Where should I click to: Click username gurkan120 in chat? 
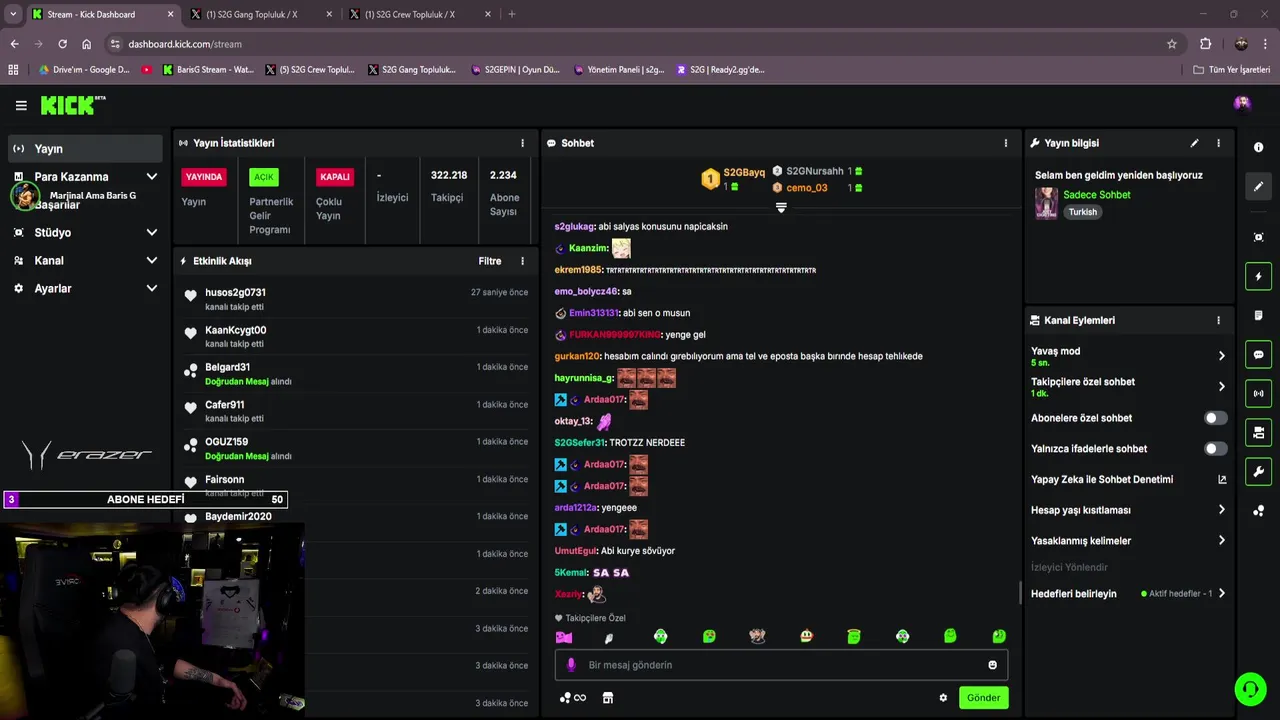pos(577,356)
